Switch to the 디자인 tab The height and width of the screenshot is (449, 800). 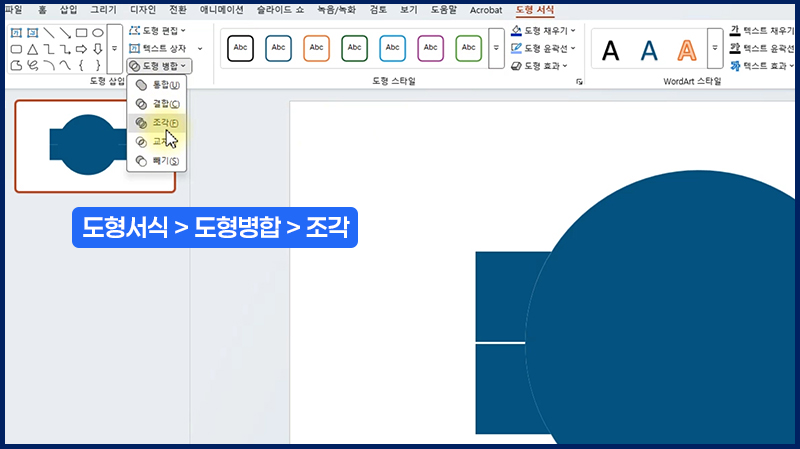point(143,9)
